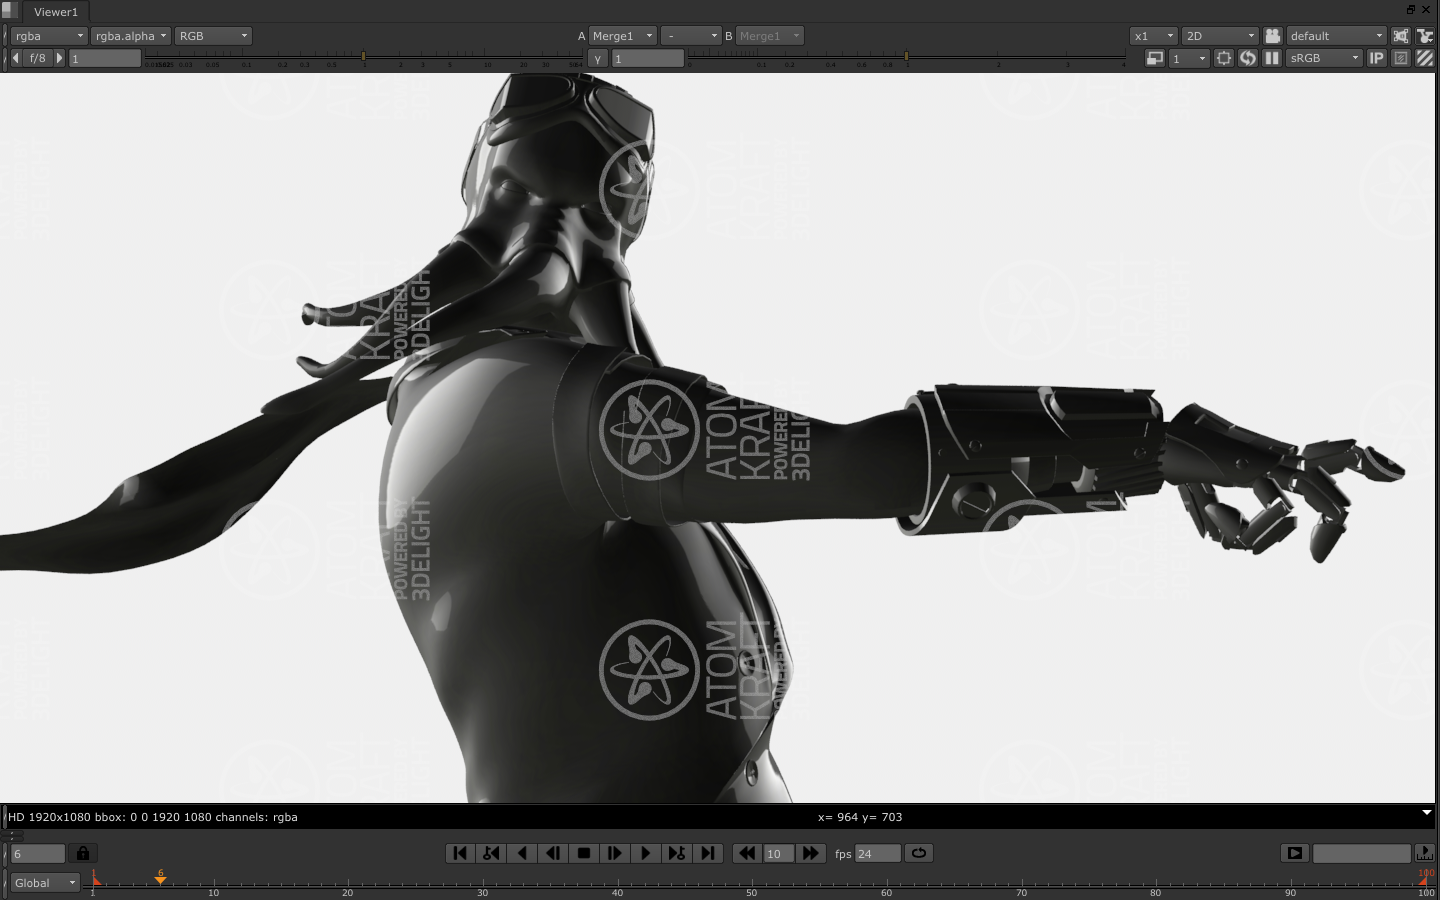Open the rgba channel layer dropdown
Screen dimensions: 1440x900
49,36
